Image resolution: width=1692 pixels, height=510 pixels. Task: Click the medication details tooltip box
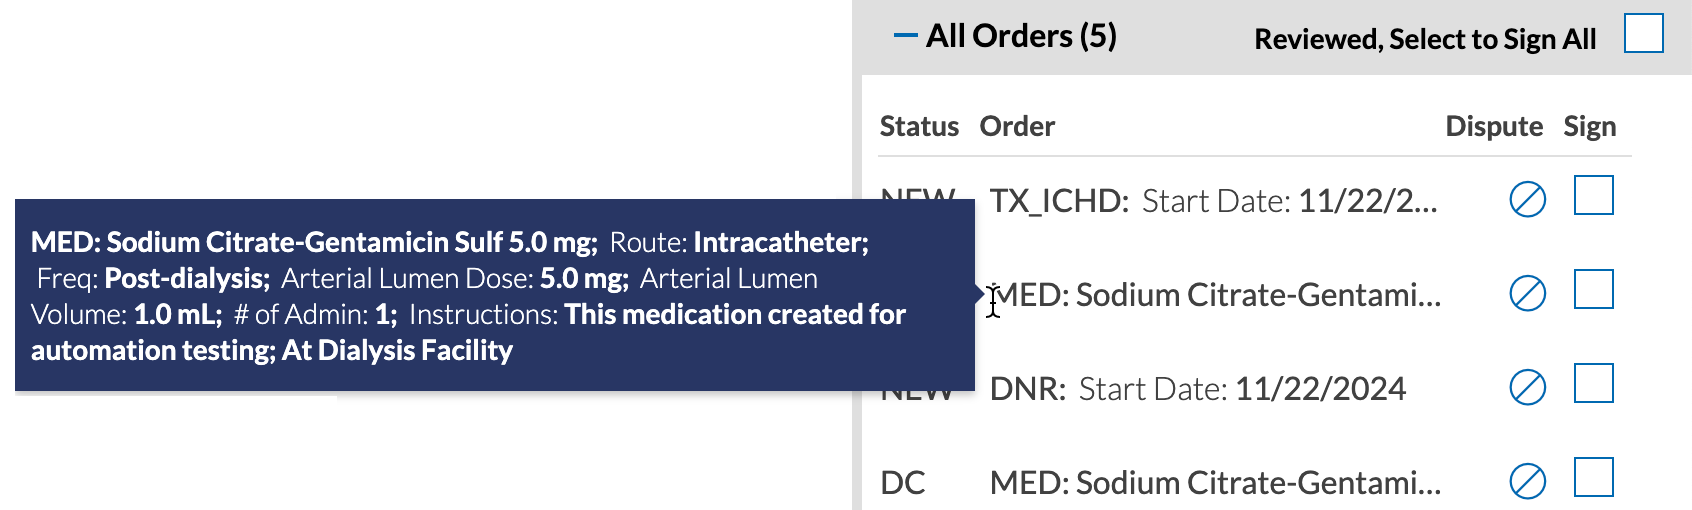point(495,295)
